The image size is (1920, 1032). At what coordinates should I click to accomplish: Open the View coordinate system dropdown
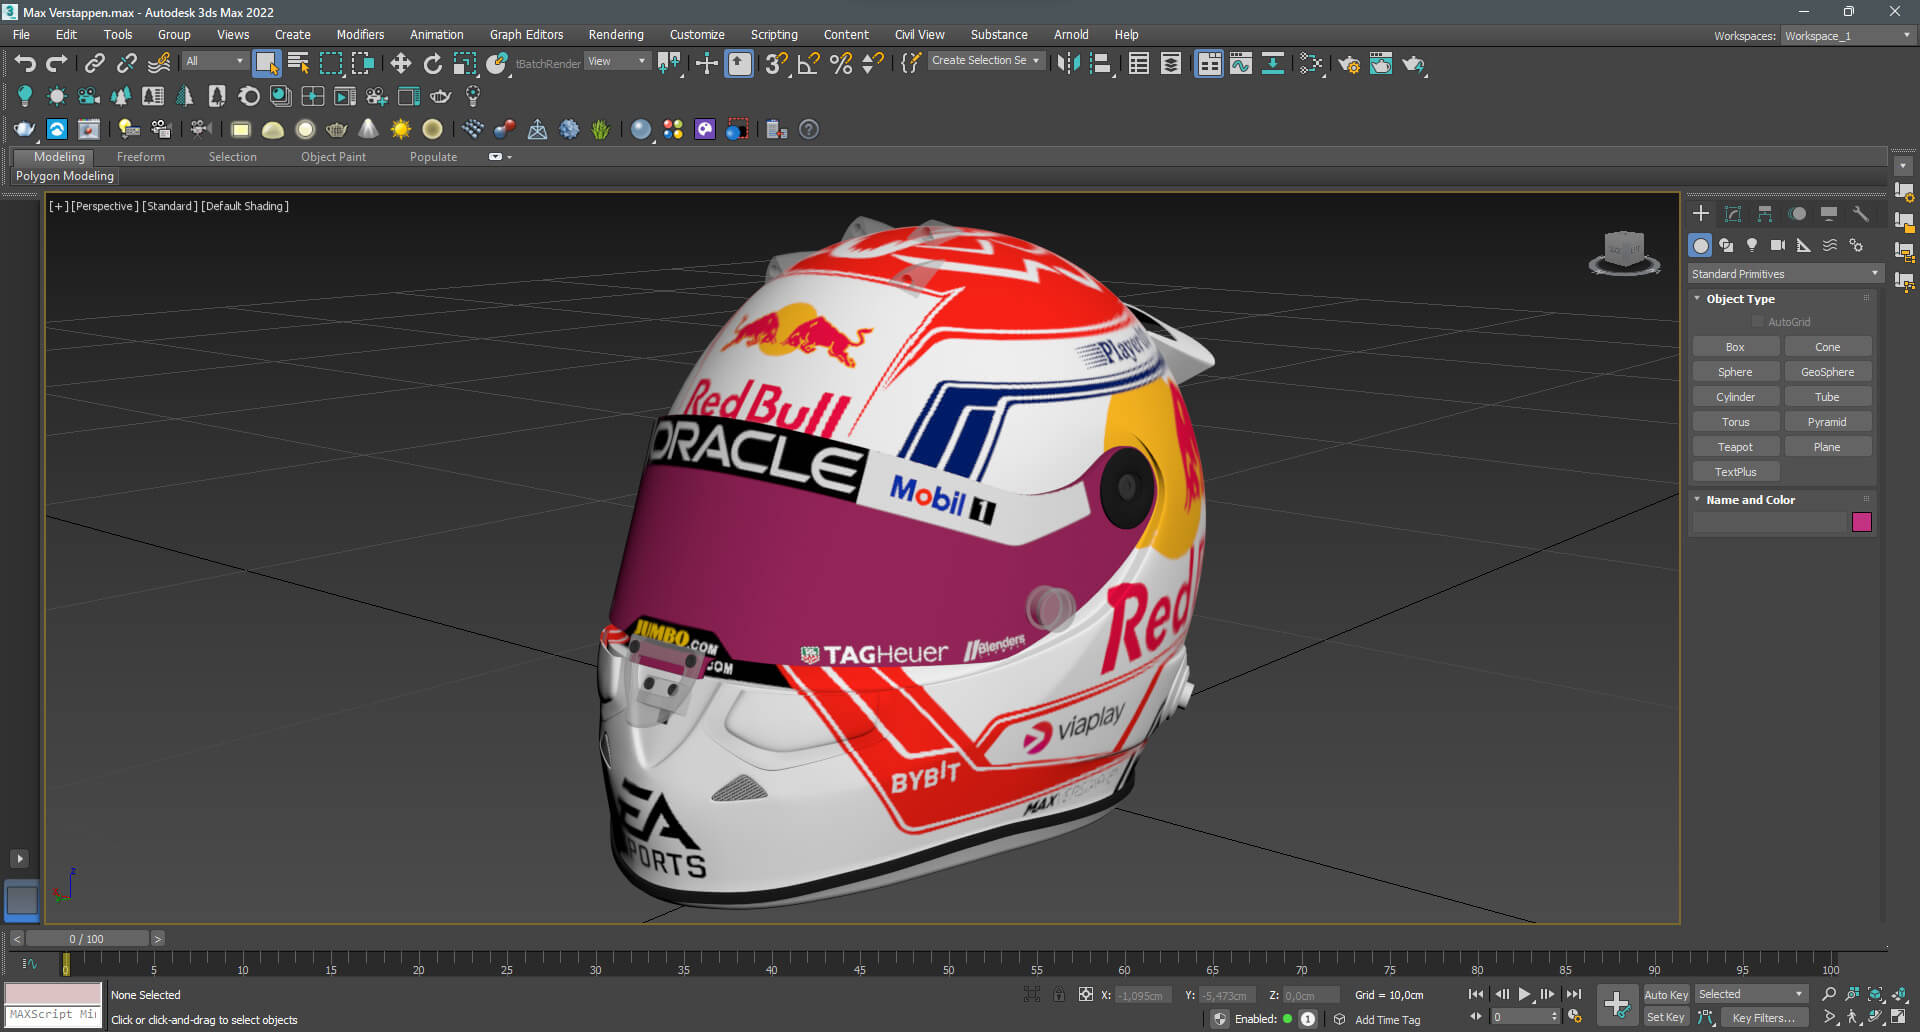coord(617,61)
